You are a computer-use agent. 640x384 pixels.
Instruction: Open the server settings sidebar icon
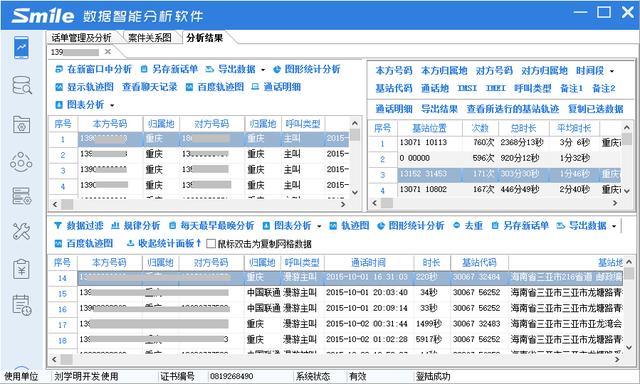pos(21,196)
